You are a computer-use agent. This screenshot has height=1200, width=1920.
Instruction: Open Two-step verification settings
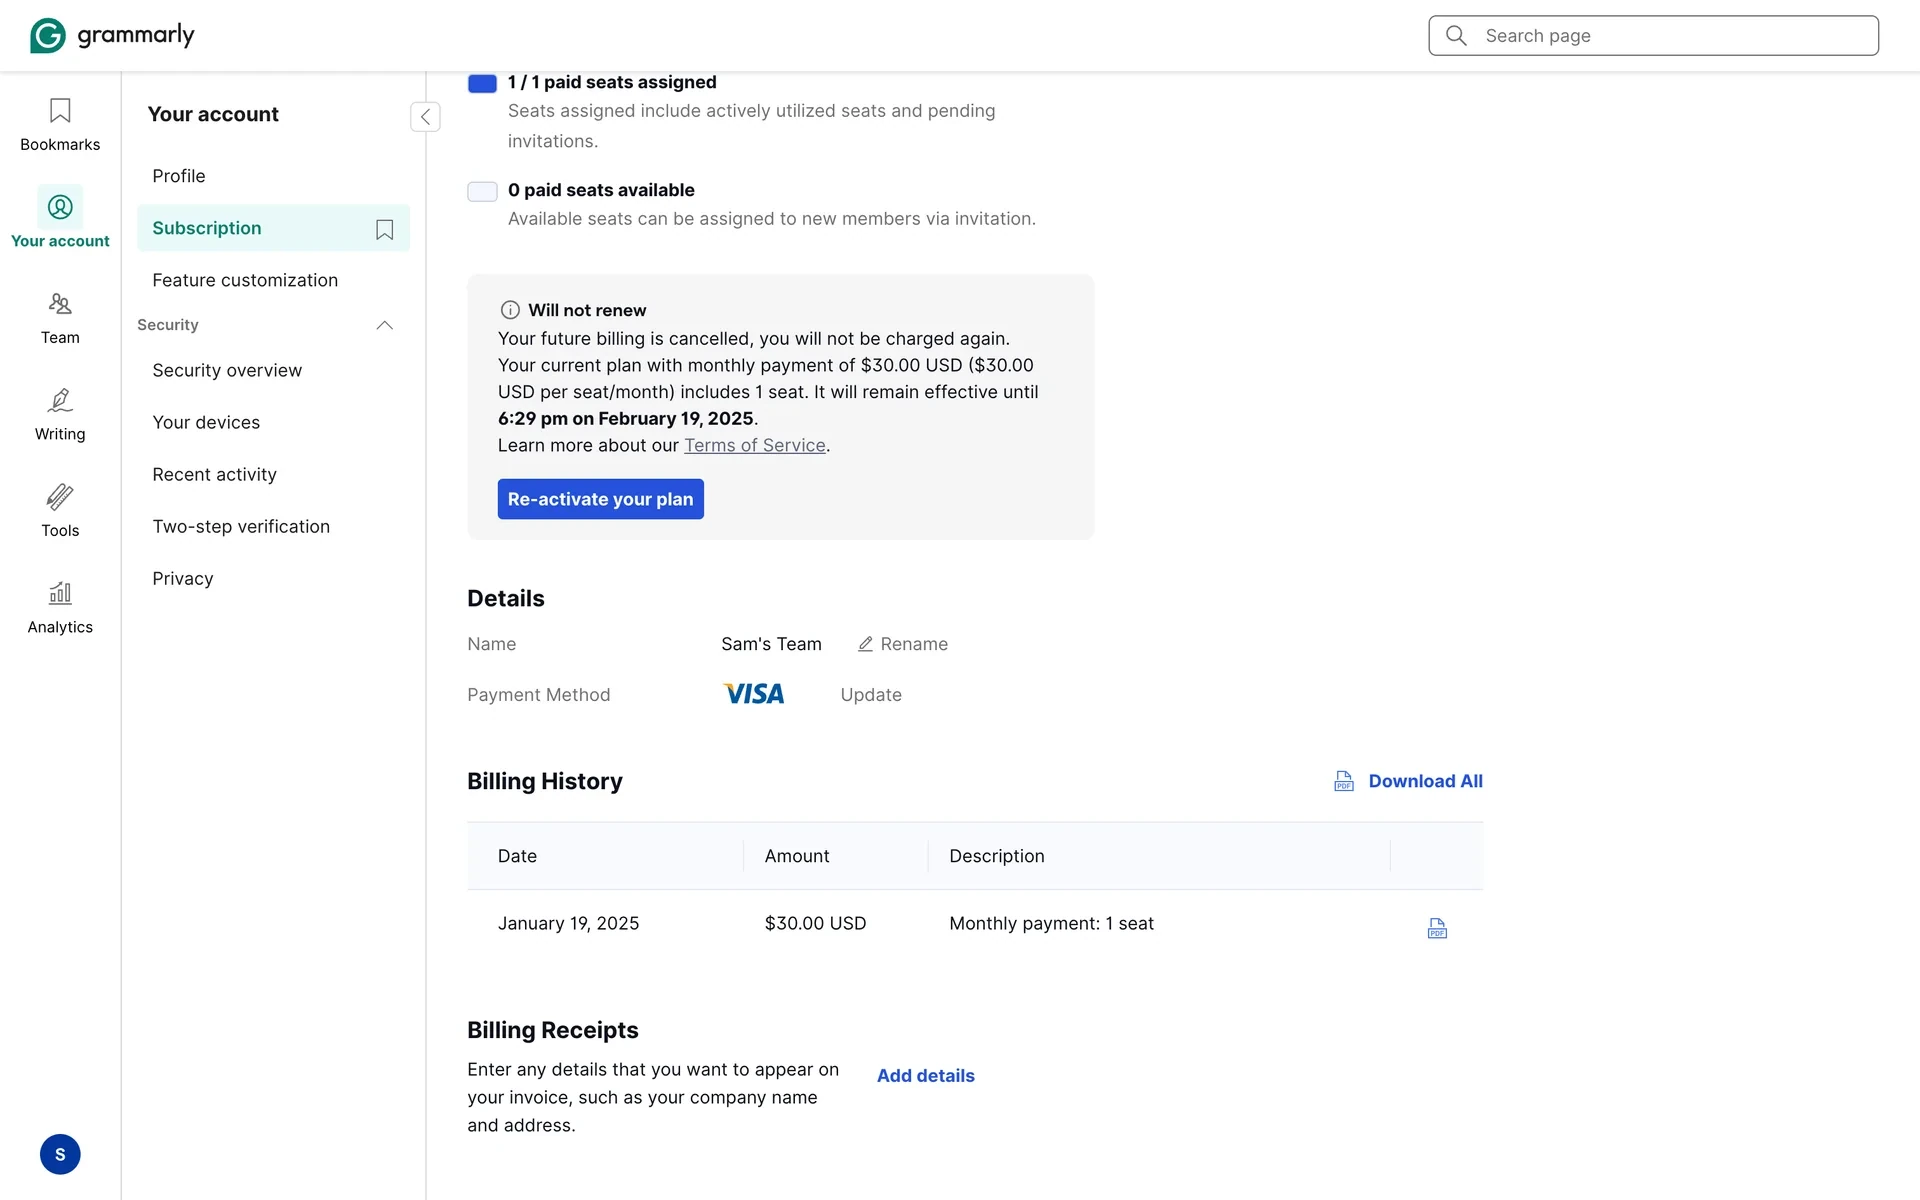coord(273,526)
